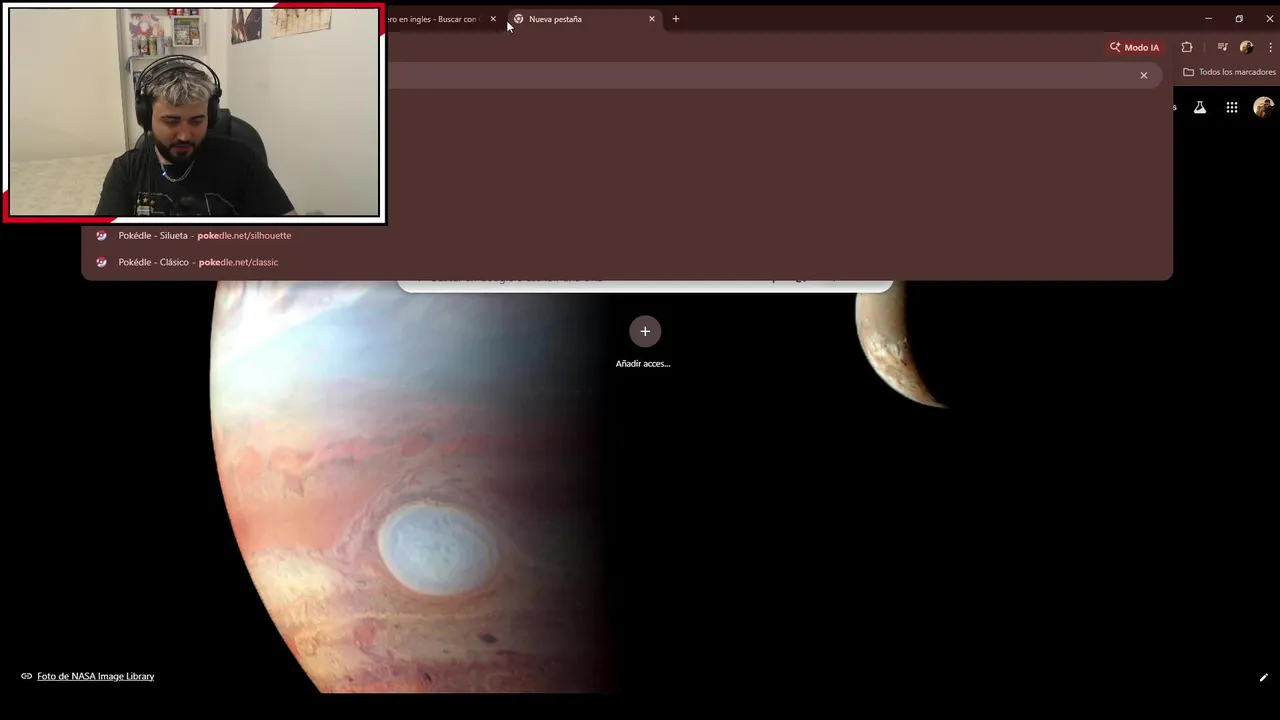Open Google account avatar on page
The height and width of the screenshot is (720, 1280).
tap(1264, 107)
